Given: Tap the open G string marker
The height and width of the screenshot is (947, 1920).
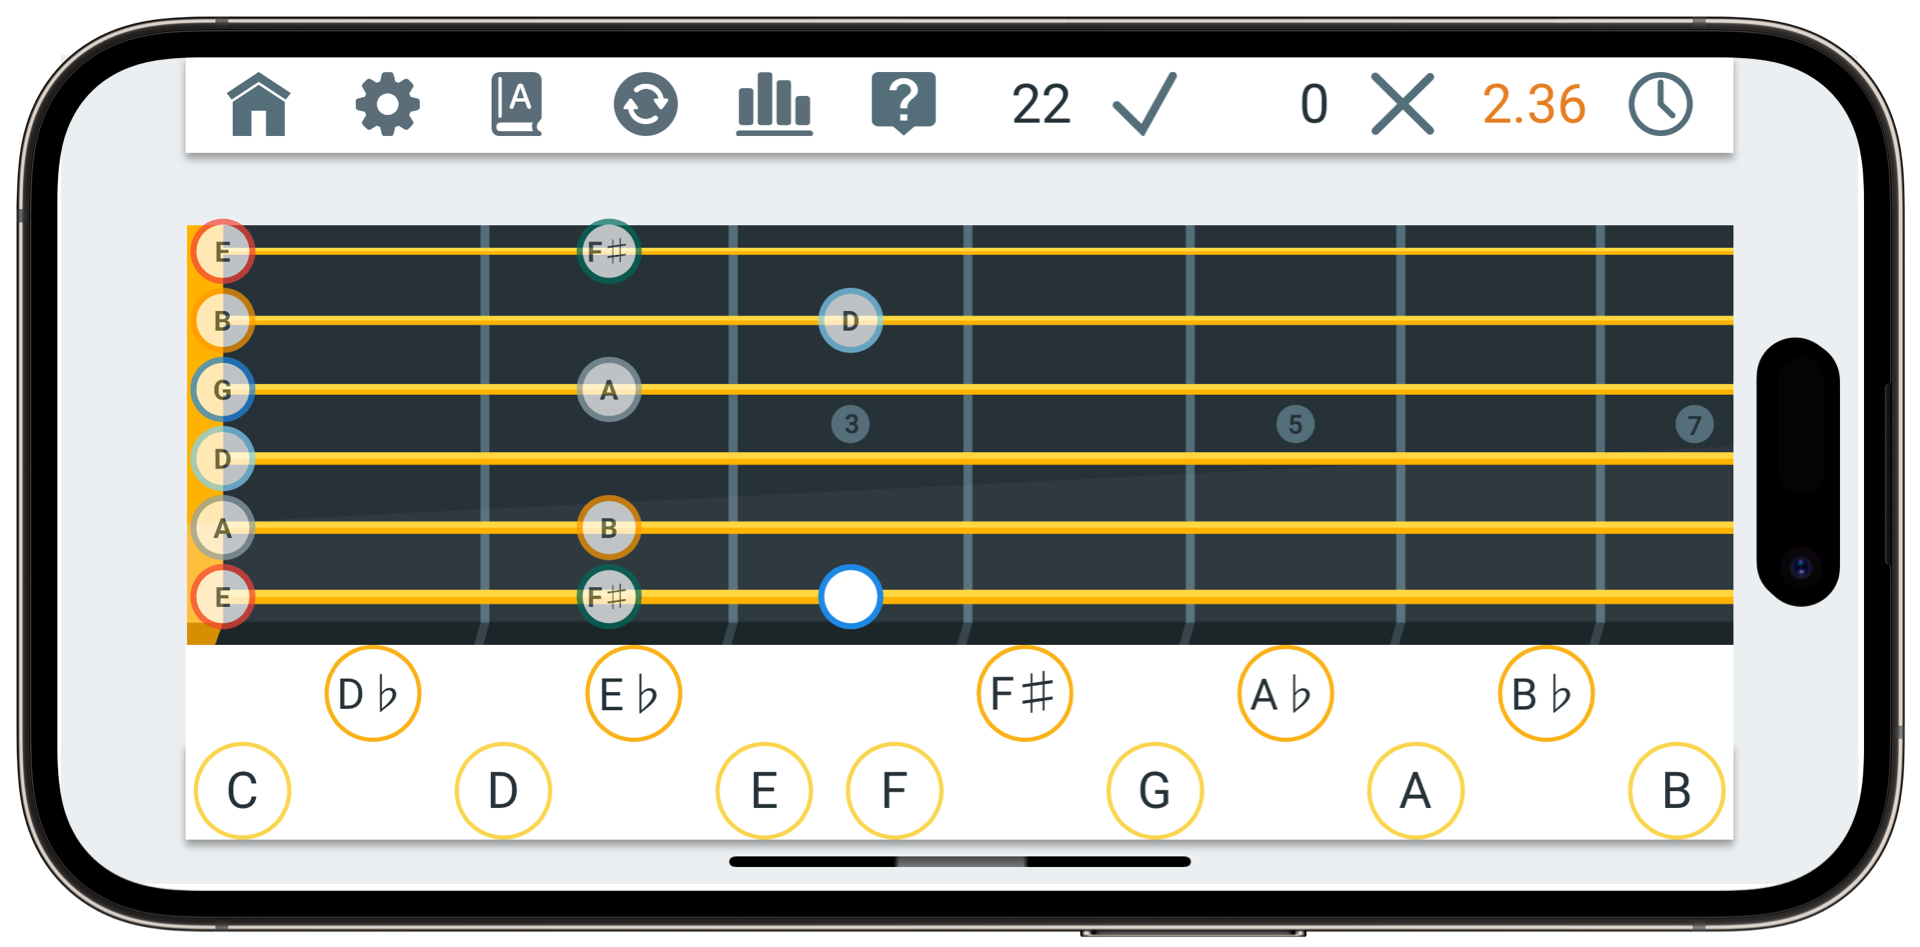Looking at the screenshot, I should pyautogui.click(x=222, y=390).
